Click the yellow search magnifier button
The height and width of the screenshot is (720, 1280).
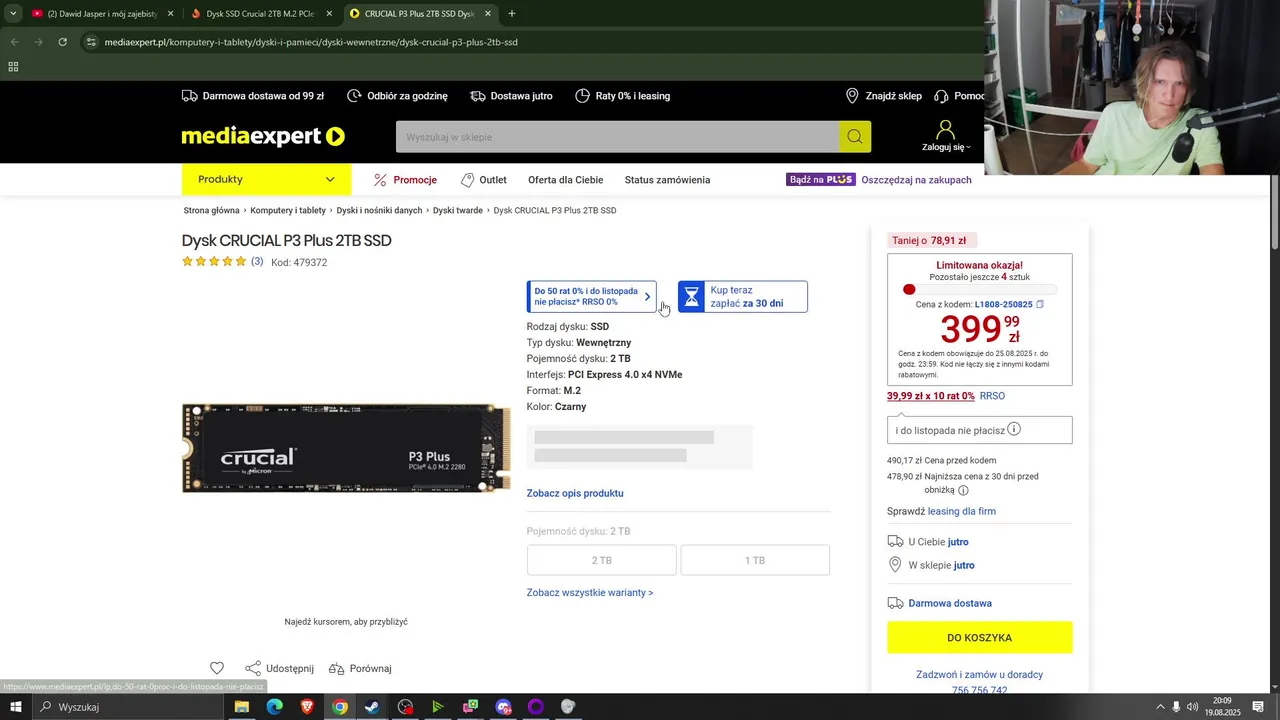click(x=855, y=137)
